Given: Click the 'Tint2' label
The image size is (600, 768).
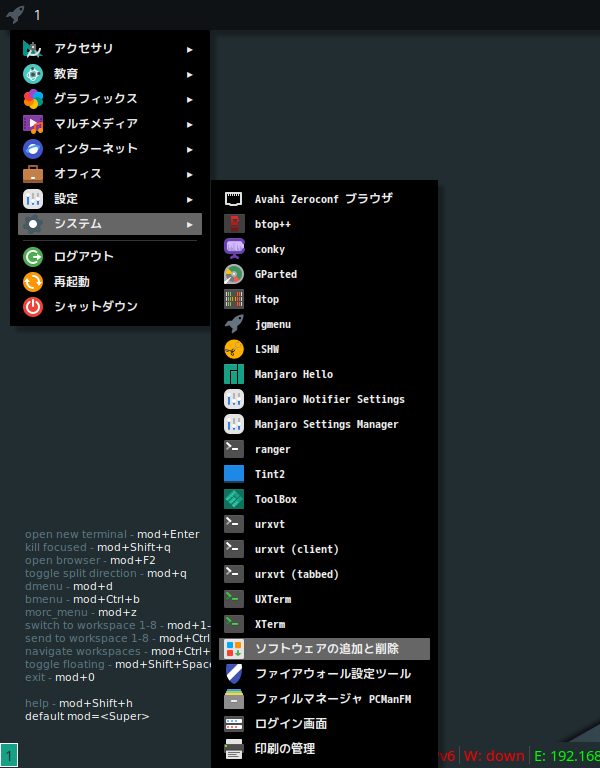Looking at the screenshot, I should (x=269, y=474).
